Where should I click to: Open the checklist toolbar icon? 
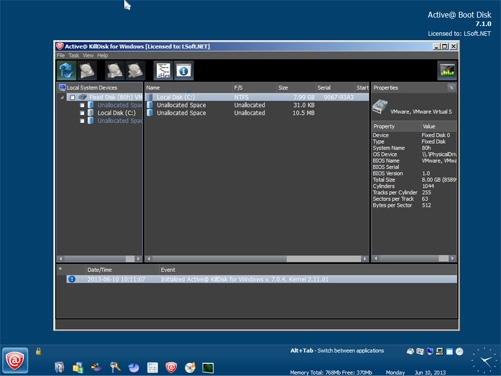pyautogui.click(x=163, y=70)
